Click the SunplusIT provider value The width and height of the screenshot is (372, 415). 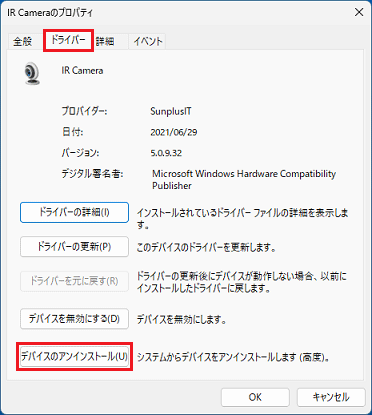pyautogui.click(x=171, y=111)
